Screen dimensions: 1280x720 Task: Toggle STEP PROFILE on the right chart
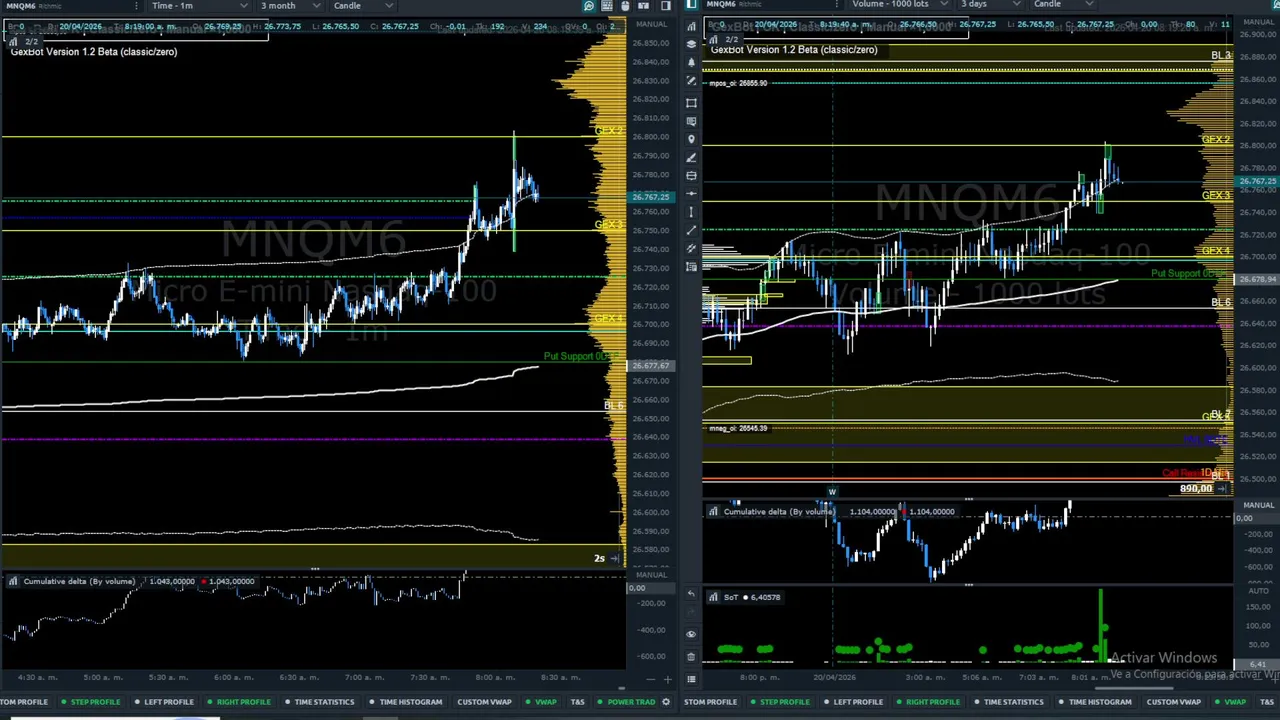coord(779,702)
